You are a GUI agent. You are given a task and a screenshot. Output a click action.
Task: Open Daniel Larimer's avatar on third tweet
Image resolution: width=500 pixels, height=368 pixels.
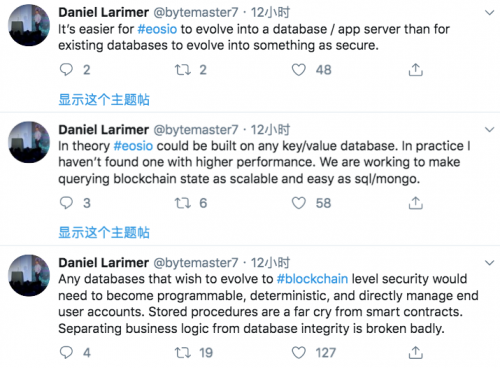tap(29, 275)
